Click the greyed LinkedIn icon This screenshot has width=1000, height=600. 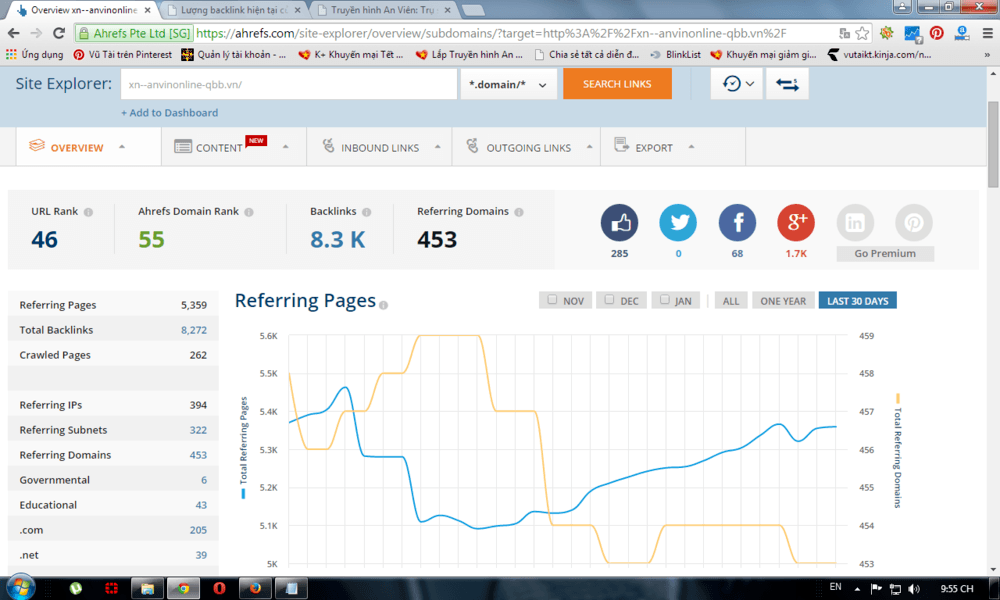coord(855,223)
